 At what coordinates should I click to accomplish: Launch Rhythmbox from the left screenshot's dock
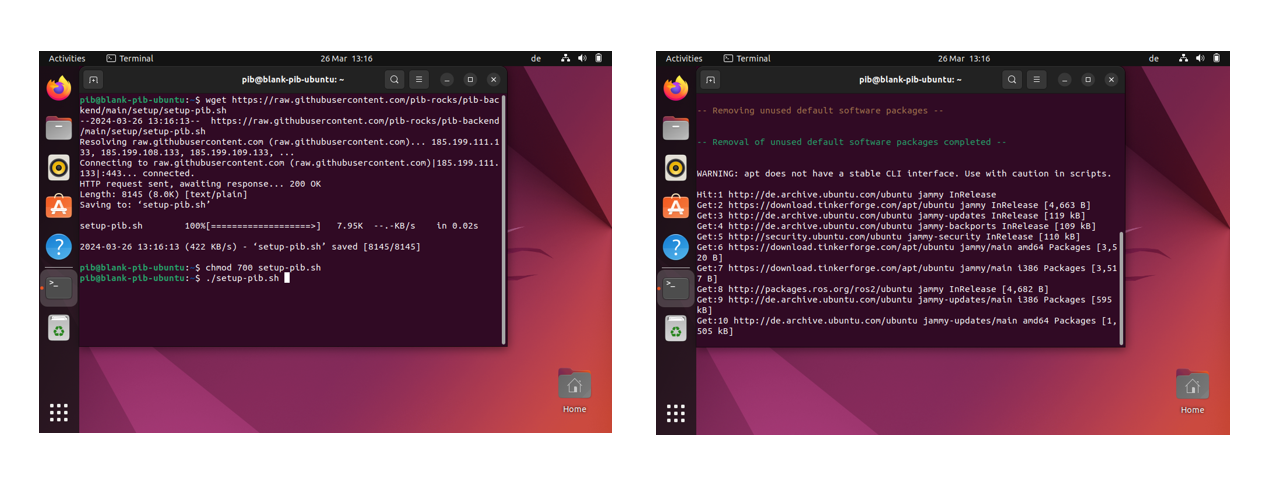(x=59, y=168)
